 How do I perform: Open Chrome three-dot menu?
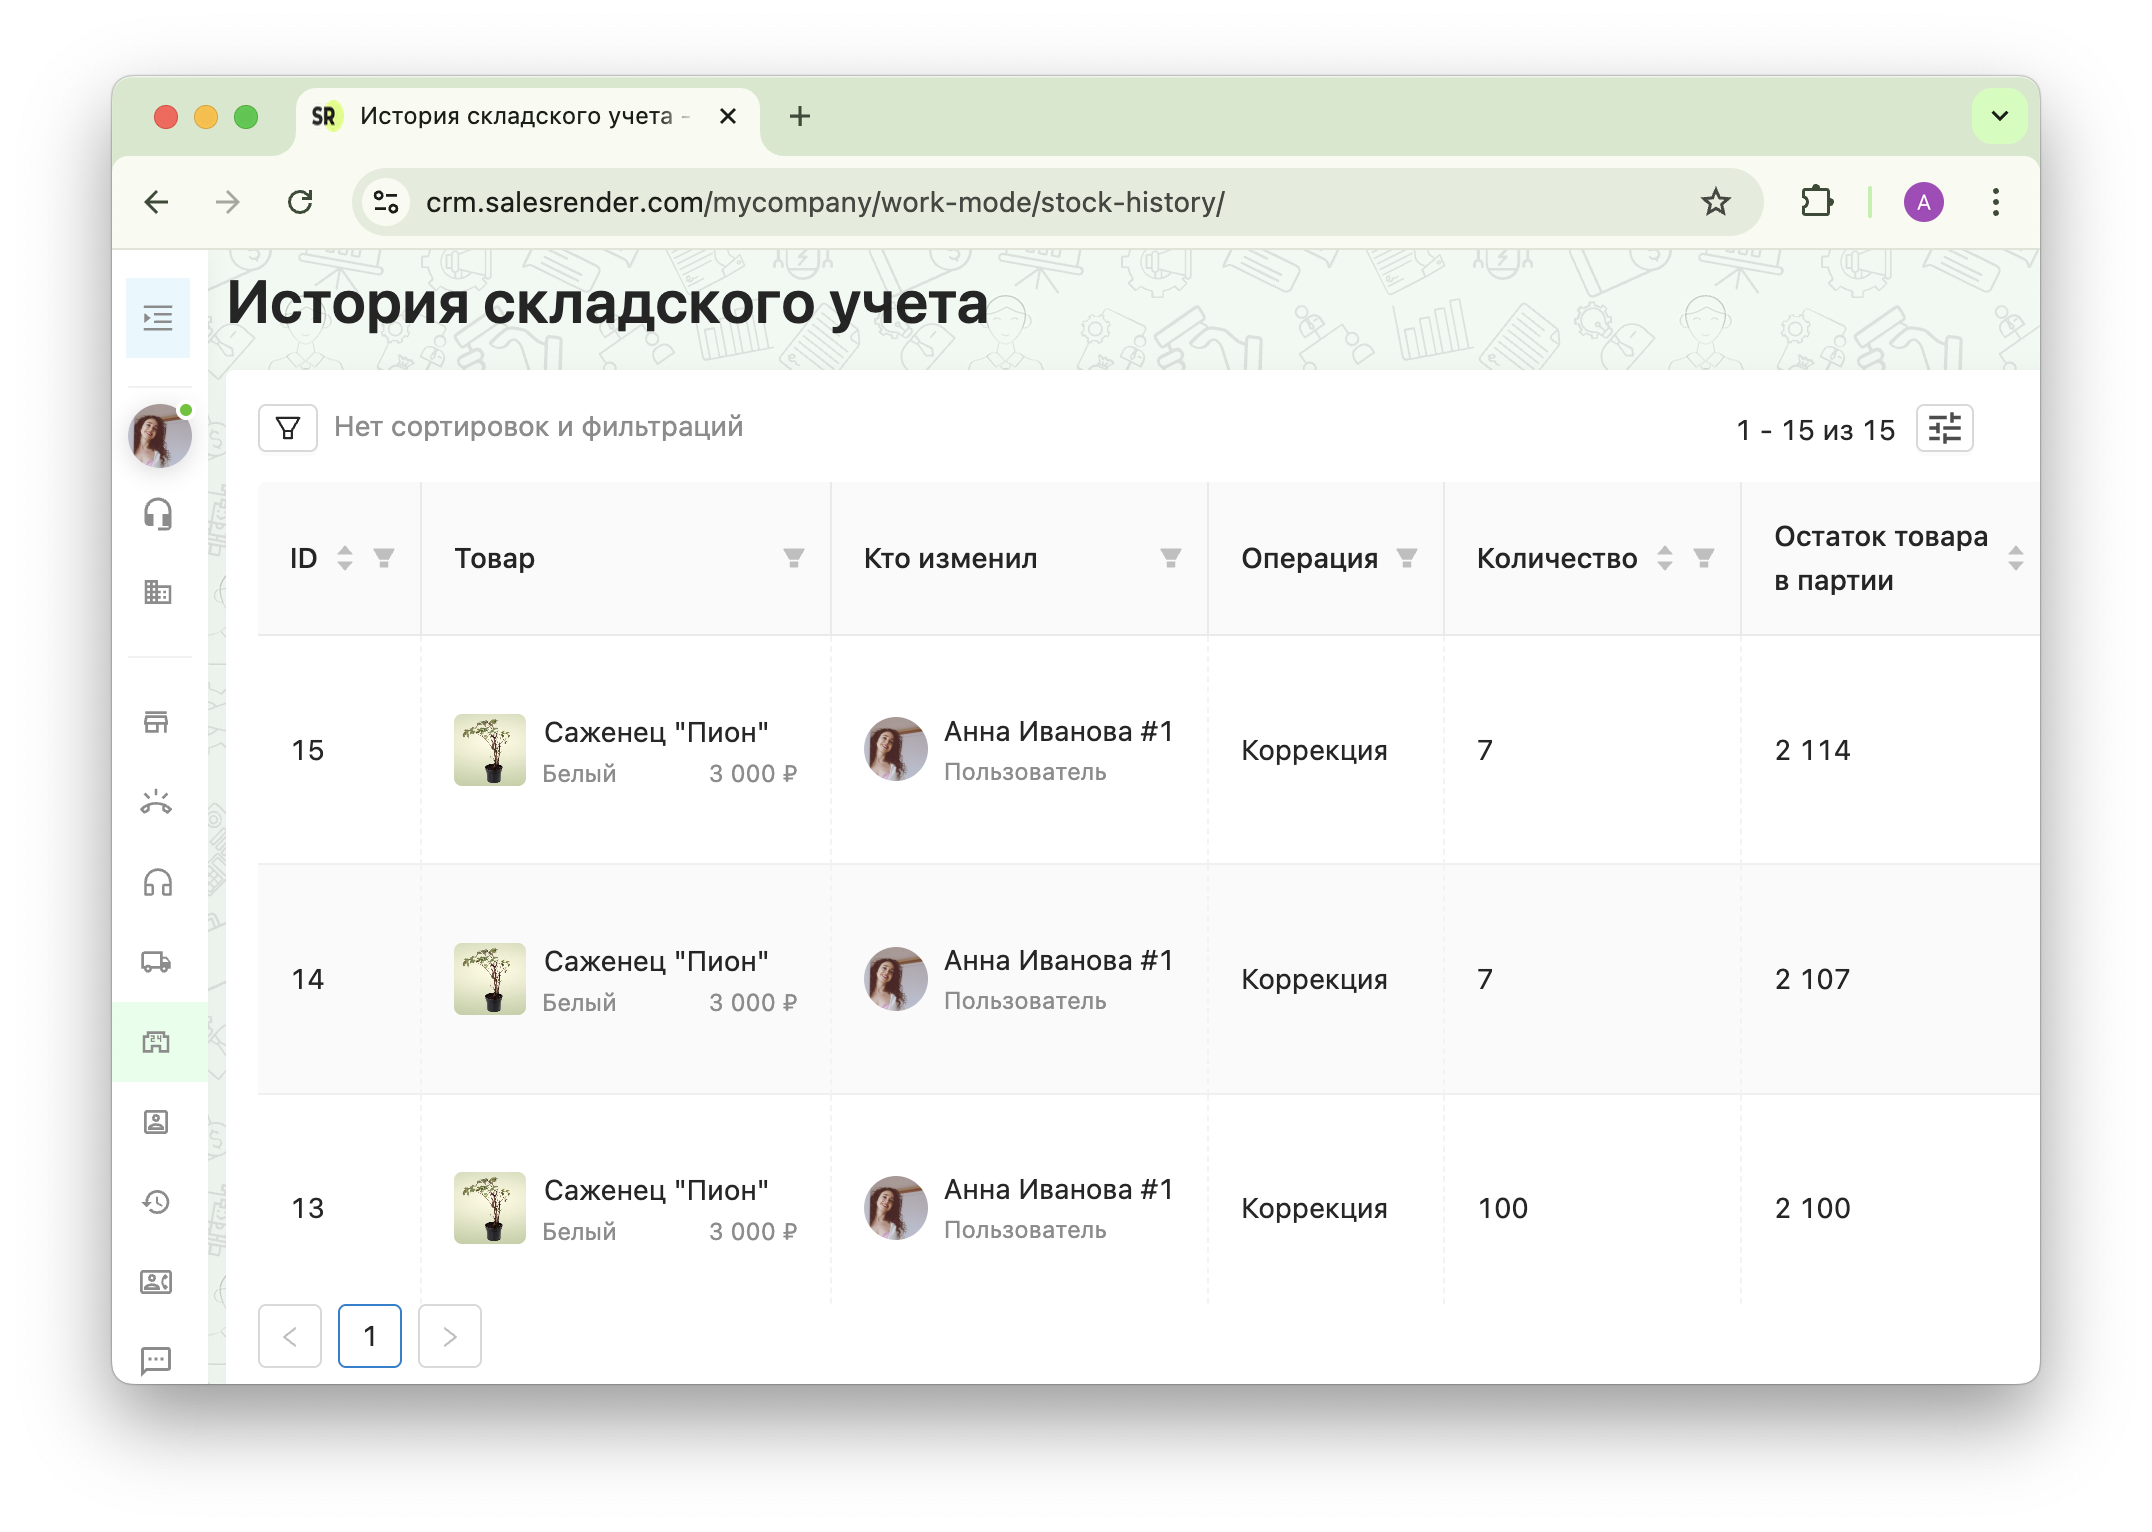click(x=1996, y=202)
